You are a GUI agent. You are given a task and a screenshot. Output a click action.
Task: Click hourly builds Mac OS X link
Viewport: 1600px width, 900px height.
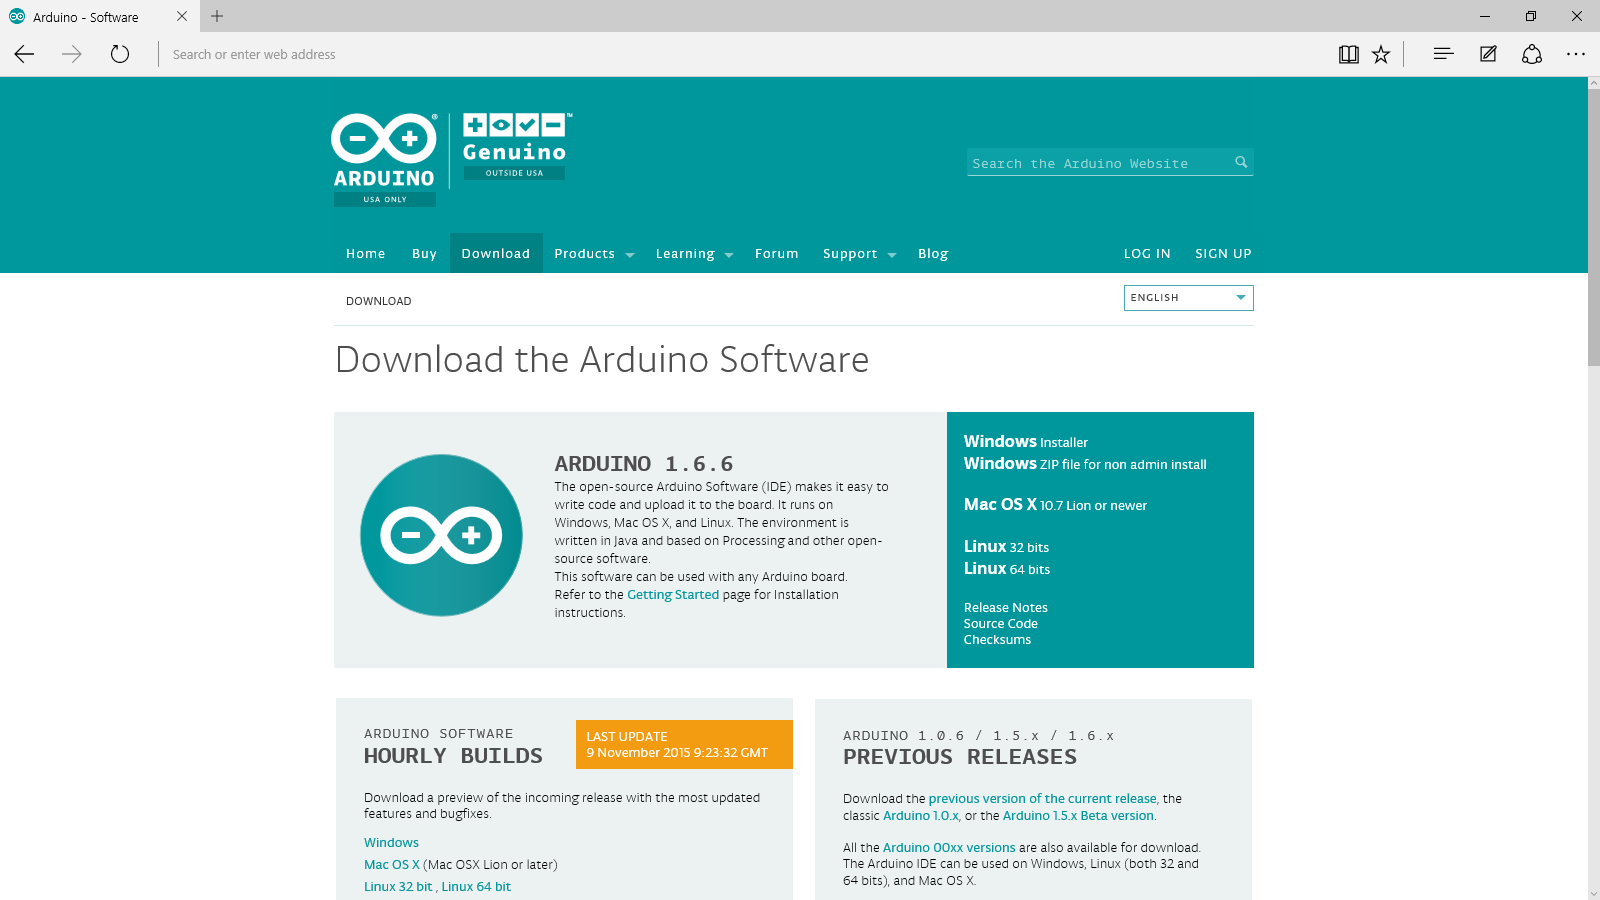click(x=391, y=865)
